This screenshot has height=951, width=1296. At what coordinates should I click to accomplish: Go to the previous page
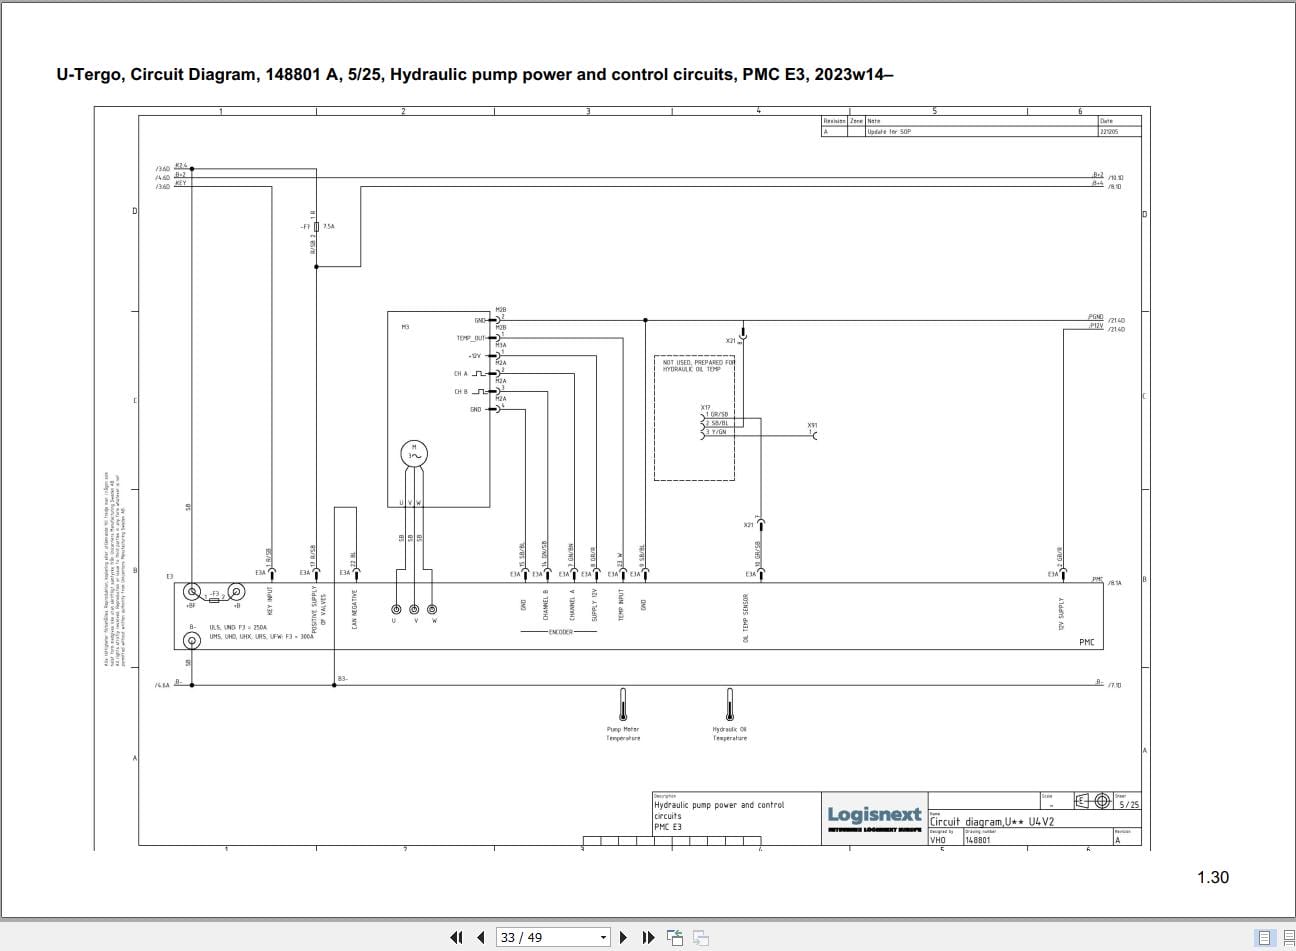(481, 937)
